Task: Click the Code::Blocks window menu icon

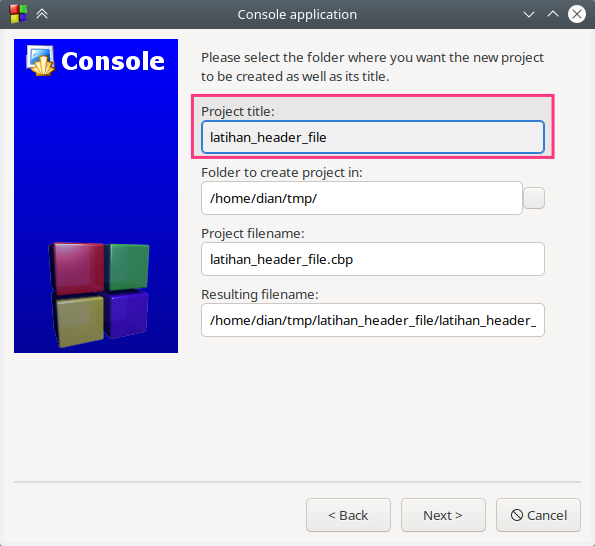Action: [x=19, y=14]
